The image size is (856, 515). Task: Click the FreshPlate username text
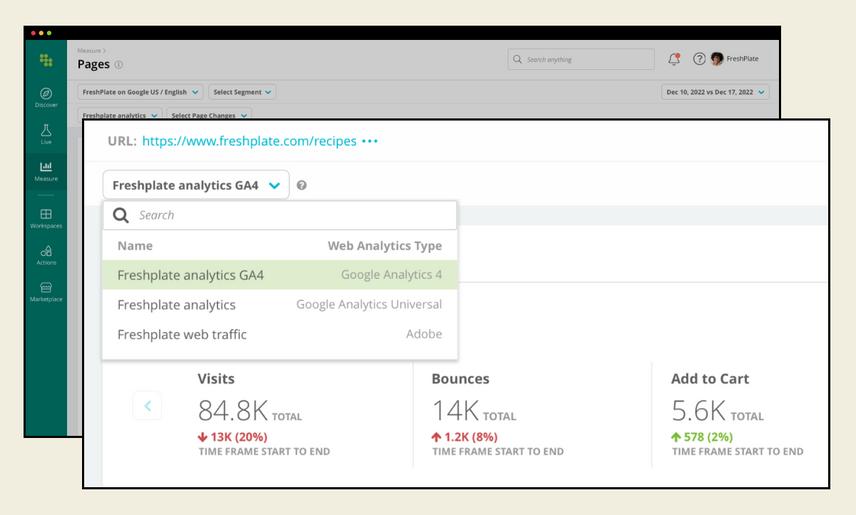coord(742,59)
